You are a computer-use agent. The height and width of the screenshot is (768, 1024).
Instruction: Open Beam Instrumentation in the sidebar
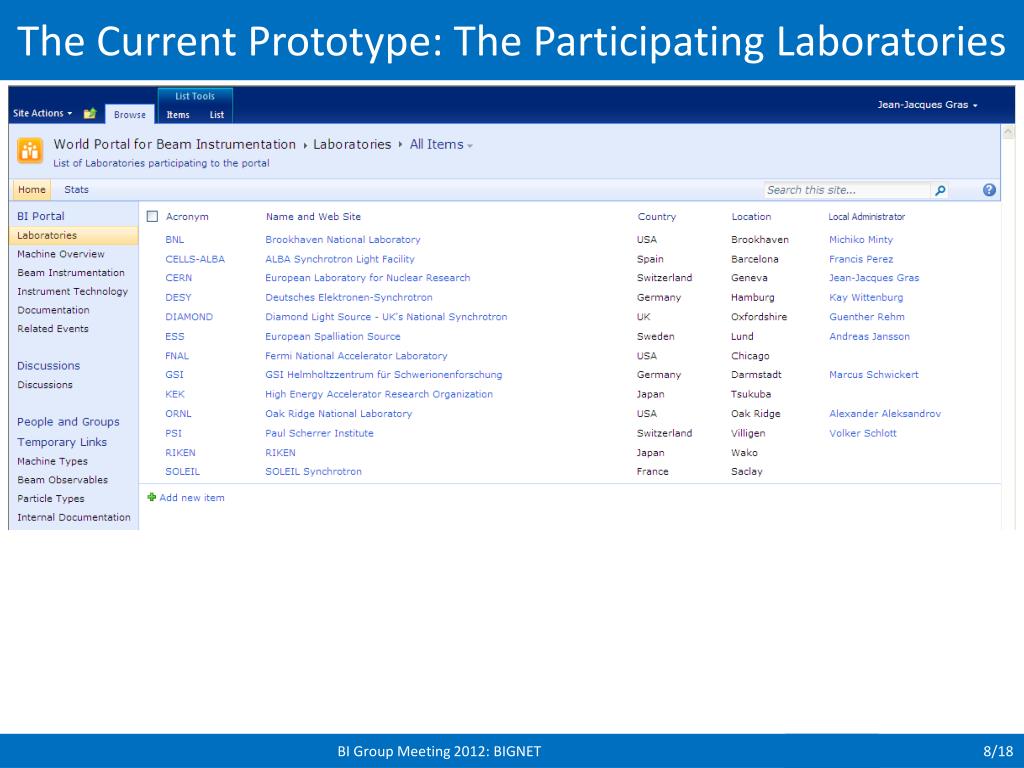[x=71, y=272]
